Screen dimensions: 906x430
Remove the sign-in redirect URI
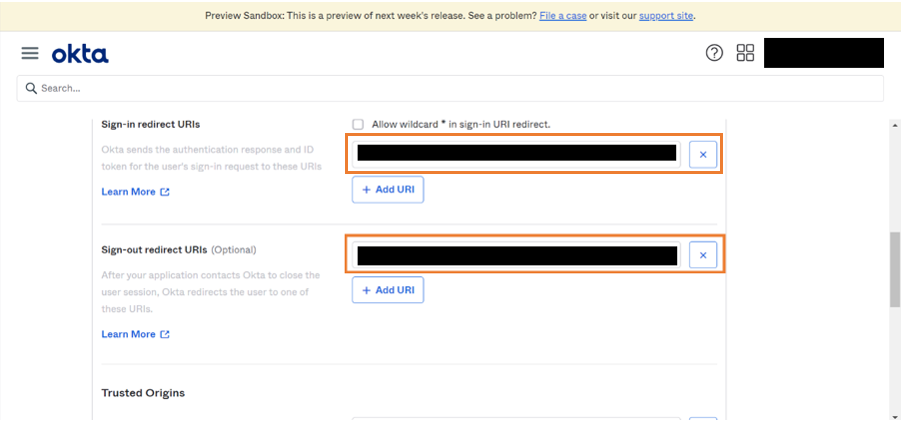coord(703,154)
